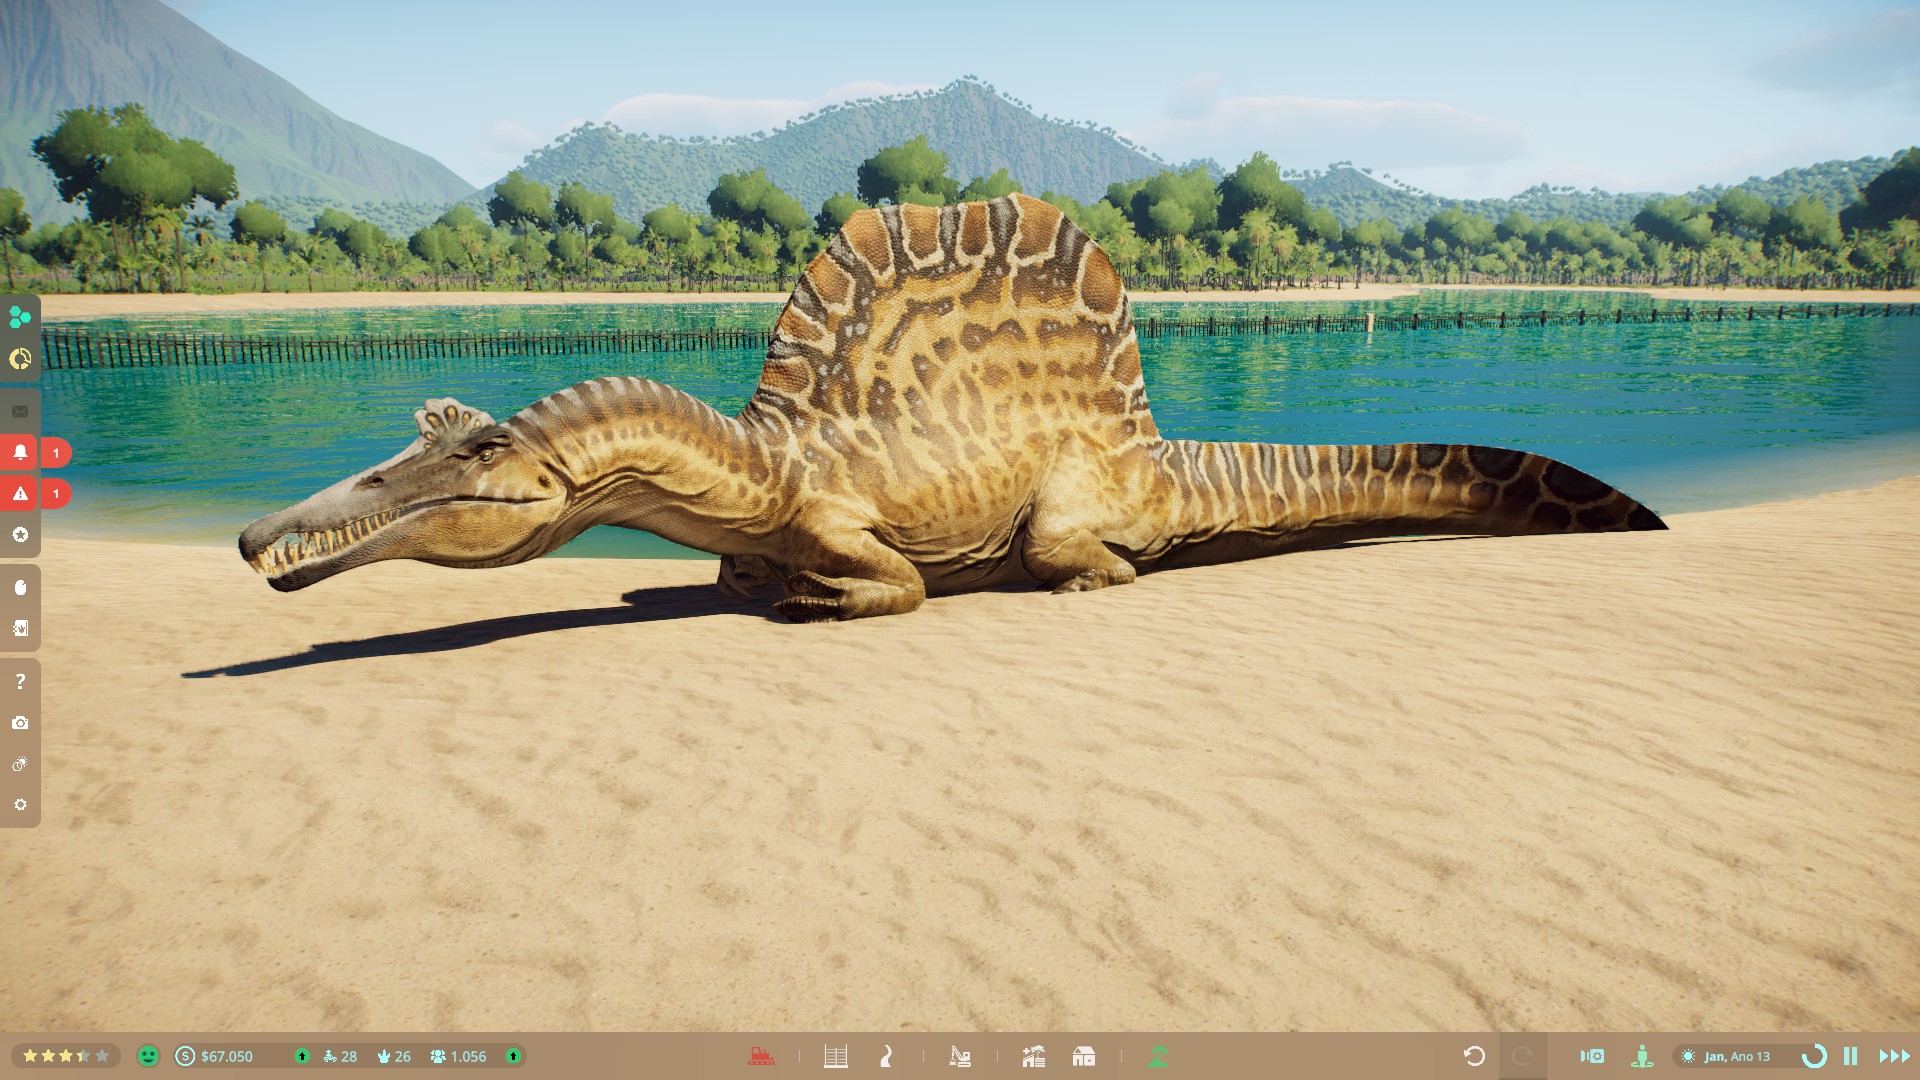The image size is (1920, 1080).
Task: Open the paths building tool
Action: (886, 1056)
